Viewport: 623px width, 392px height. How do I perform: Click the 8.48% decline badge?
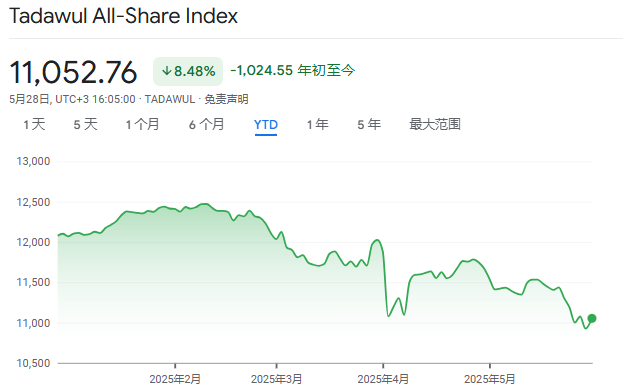tap(188, 71)
